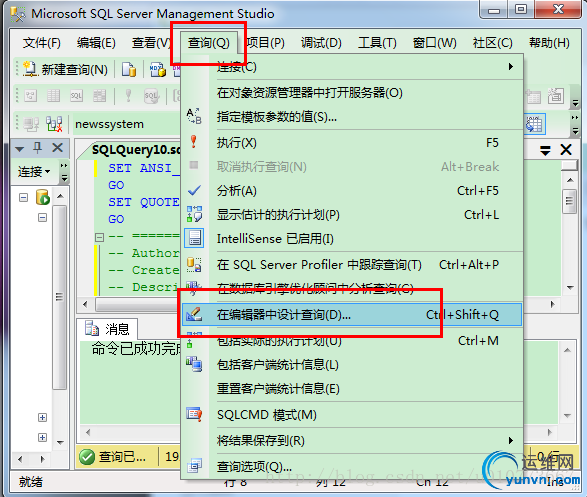Viewport: 587px width, 497px height.
Task: Click the messages pane scrollbar down arrow
Action: click(567, 416)
